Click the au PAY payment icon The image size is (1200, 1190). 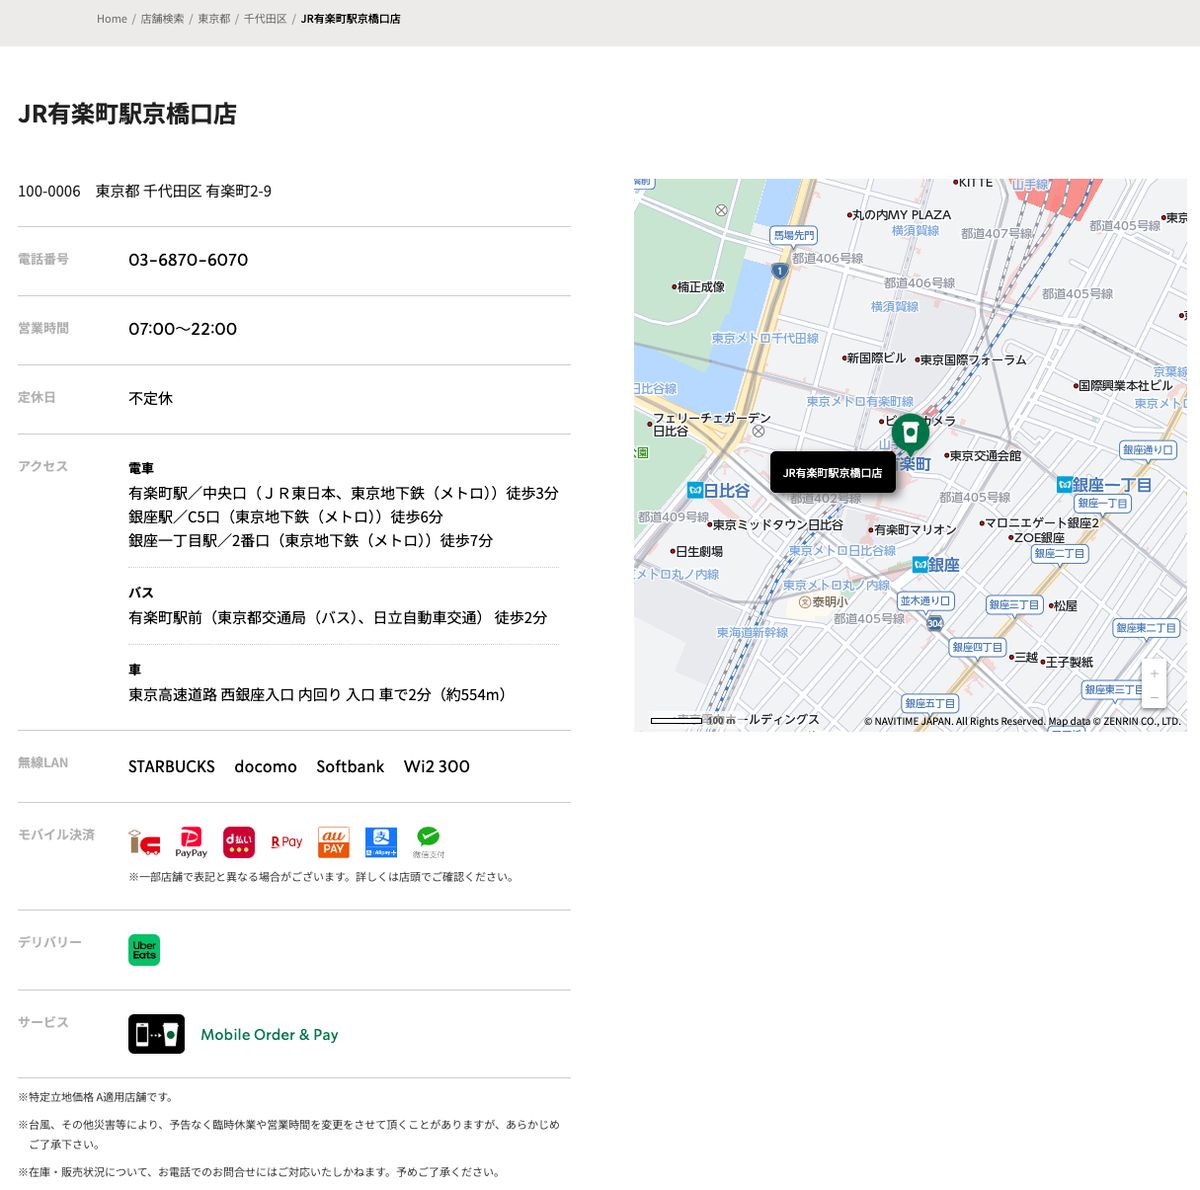point(334,843)
